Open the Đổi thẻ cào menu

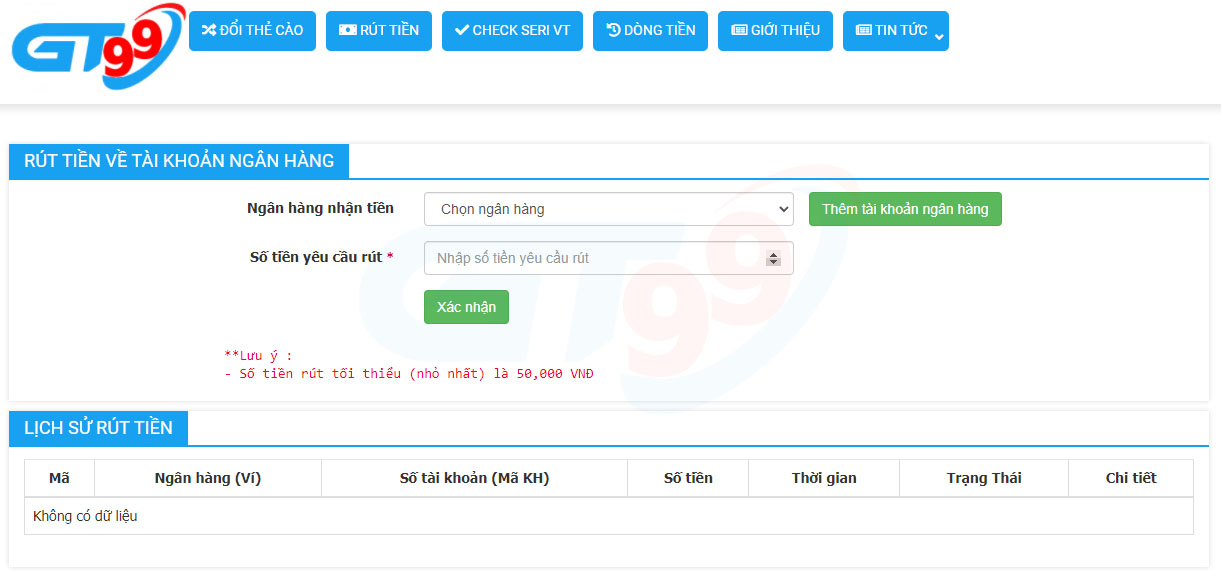[x=253, y=30]
